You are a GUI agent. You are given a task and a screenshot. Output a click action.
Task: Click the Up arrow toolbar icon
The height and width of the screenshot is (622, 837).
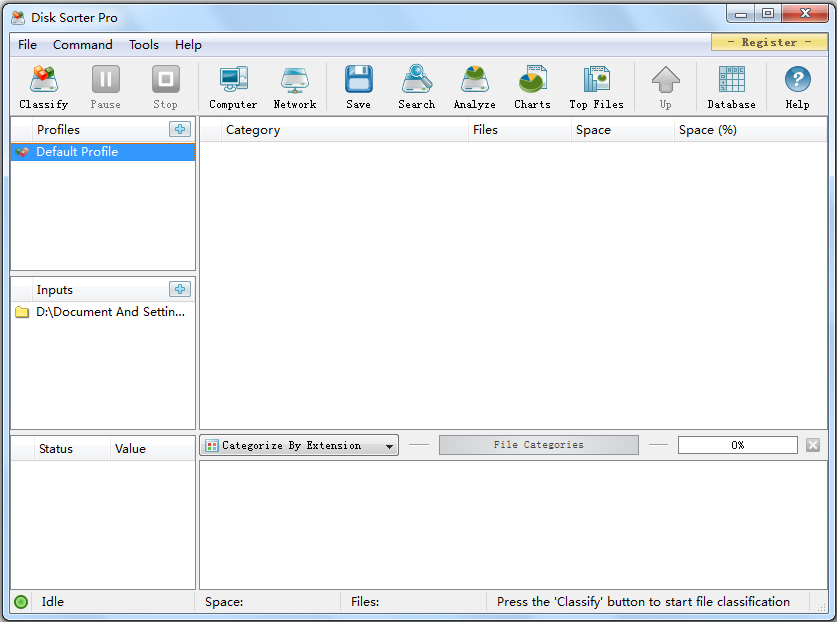click(666, 87)
